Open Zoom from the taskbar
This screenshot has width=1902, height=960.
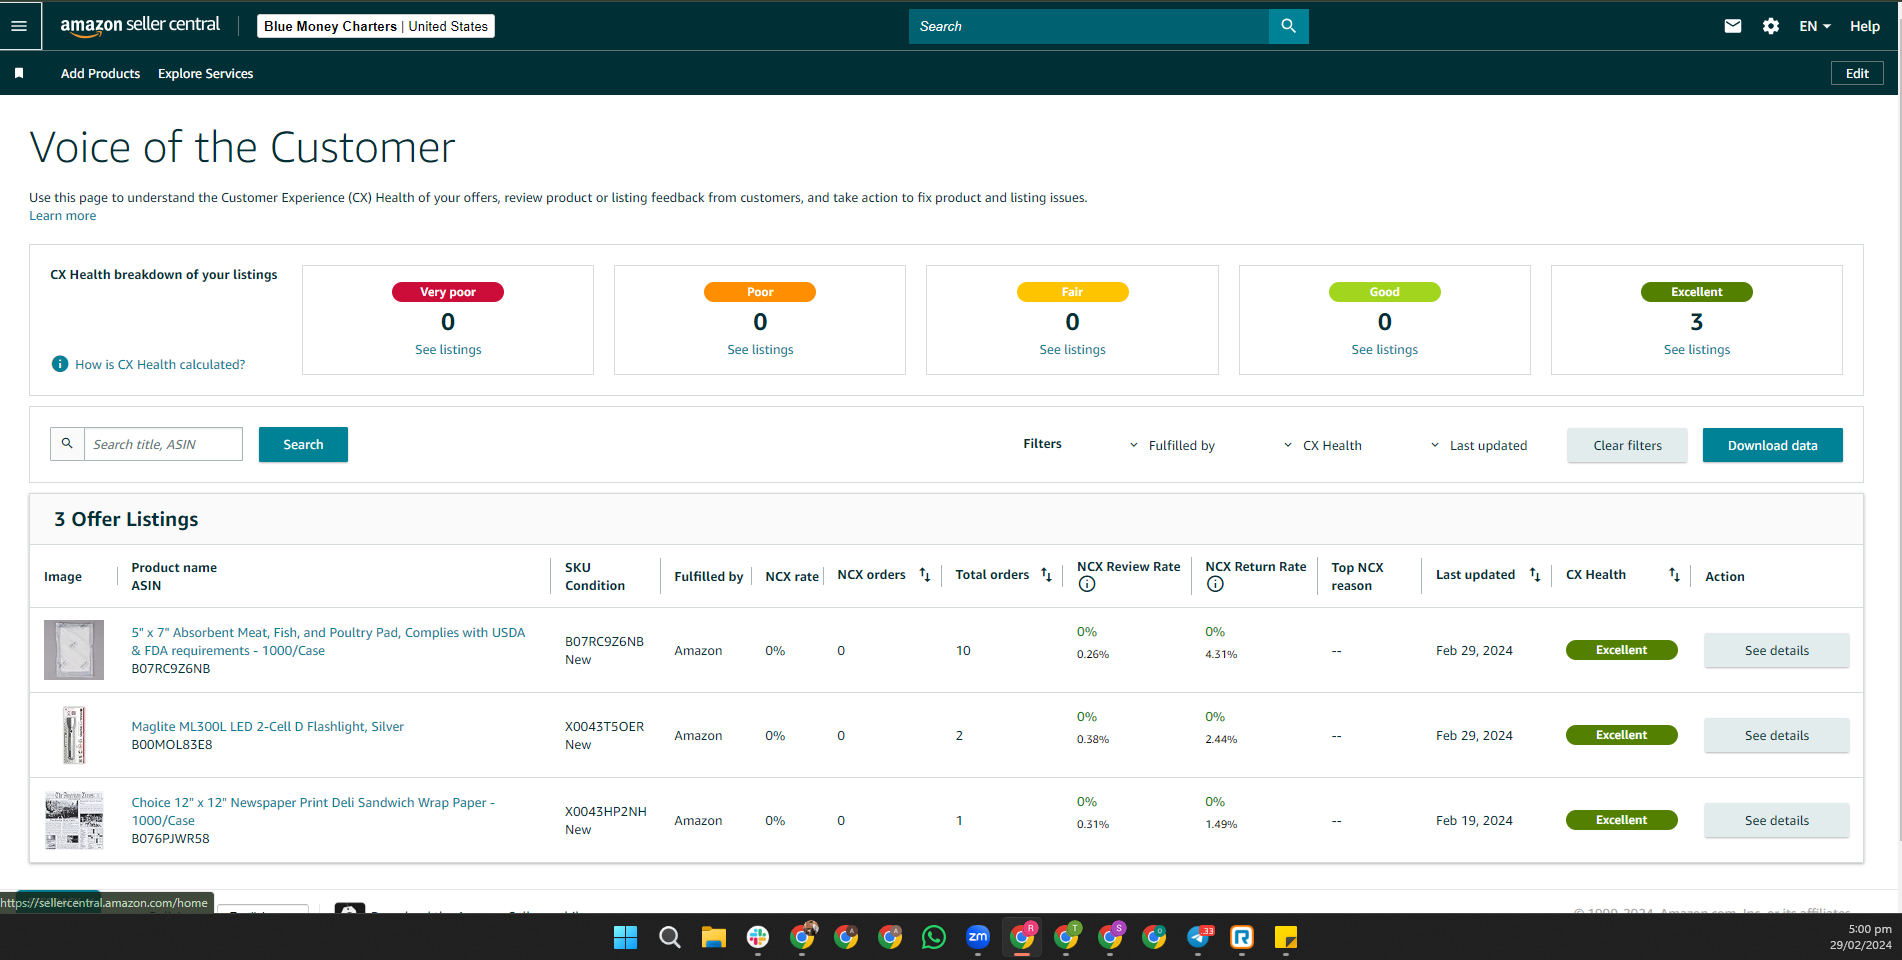pyautogui.click(x=977, y=937)
